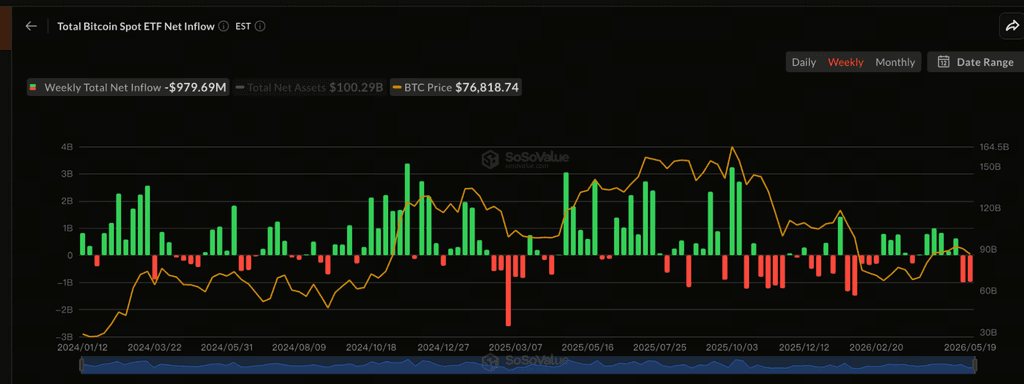Click the -2B left axis label
The width and height of the screenshot is (1024, 384).
(x=65, y=310)
